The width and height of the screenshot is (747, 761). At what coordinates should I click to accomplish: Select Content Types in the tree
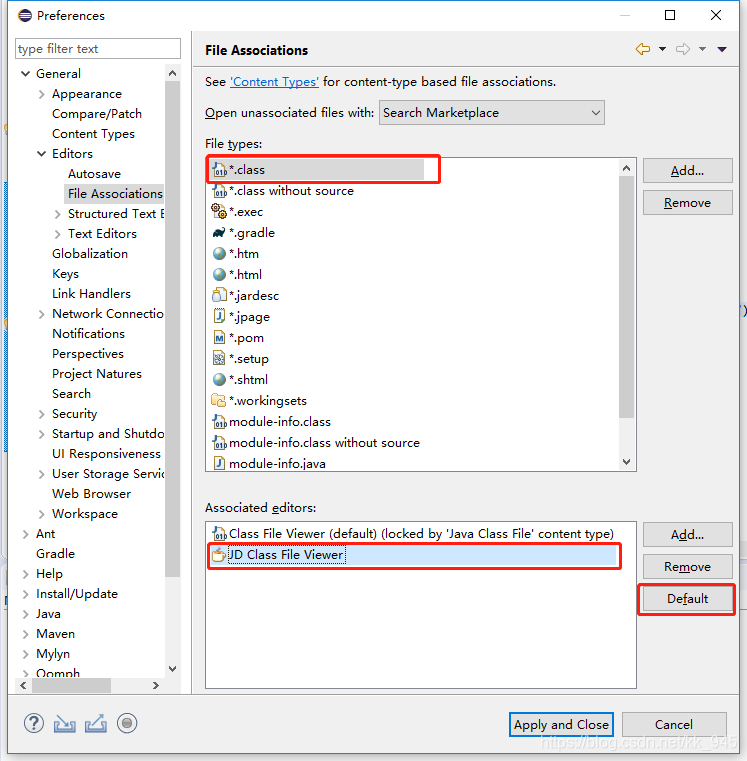[x=93, y=134]
